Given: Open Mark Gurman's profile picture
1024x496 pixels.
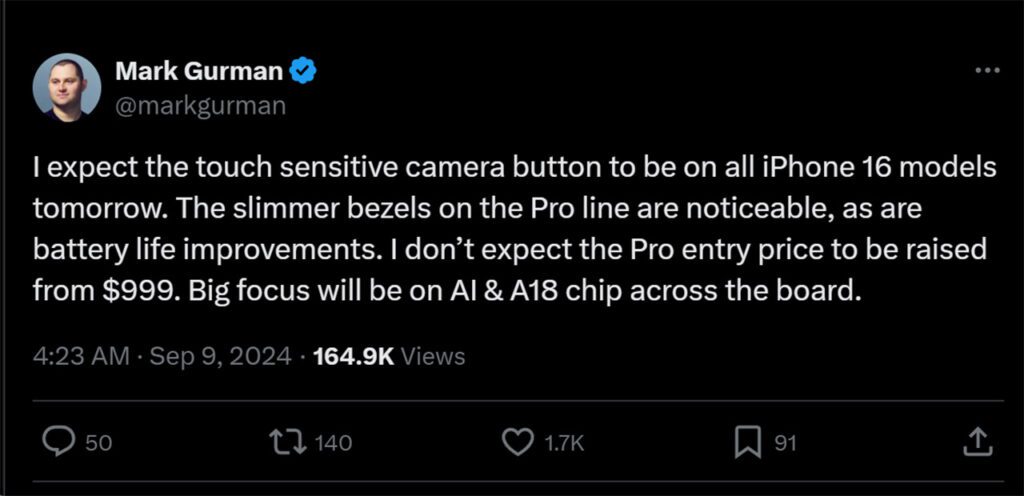Looking at the screenshot, I should pos(67,87).
